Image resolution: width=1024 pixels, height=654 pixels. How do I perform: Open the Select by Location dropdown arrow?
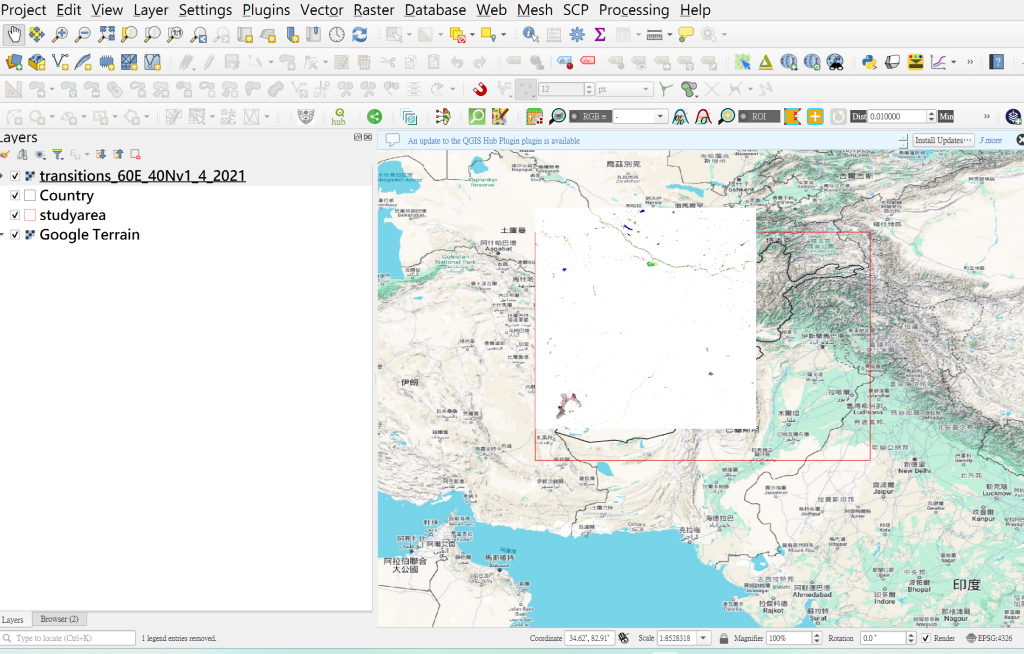tap(504, 35)
